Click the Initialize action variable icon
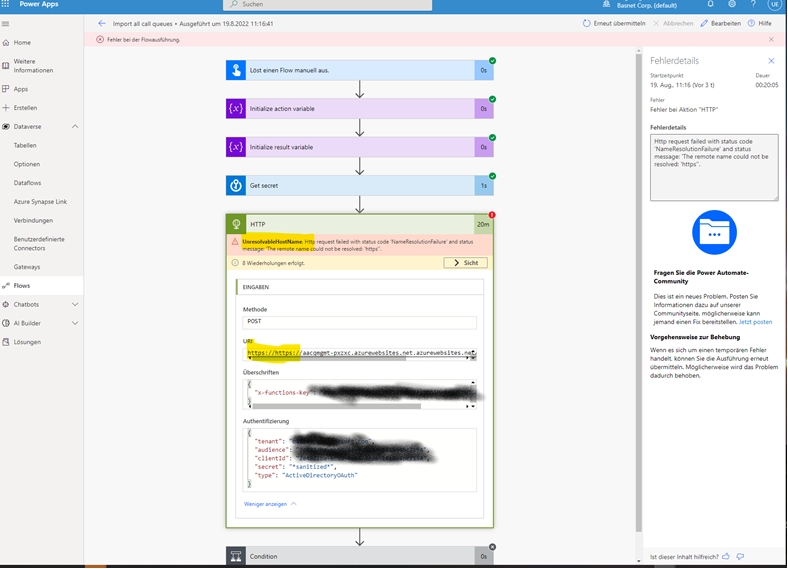The height and width of the screenshot is (569, 788). pyautogui.click(x=236, y=109)
